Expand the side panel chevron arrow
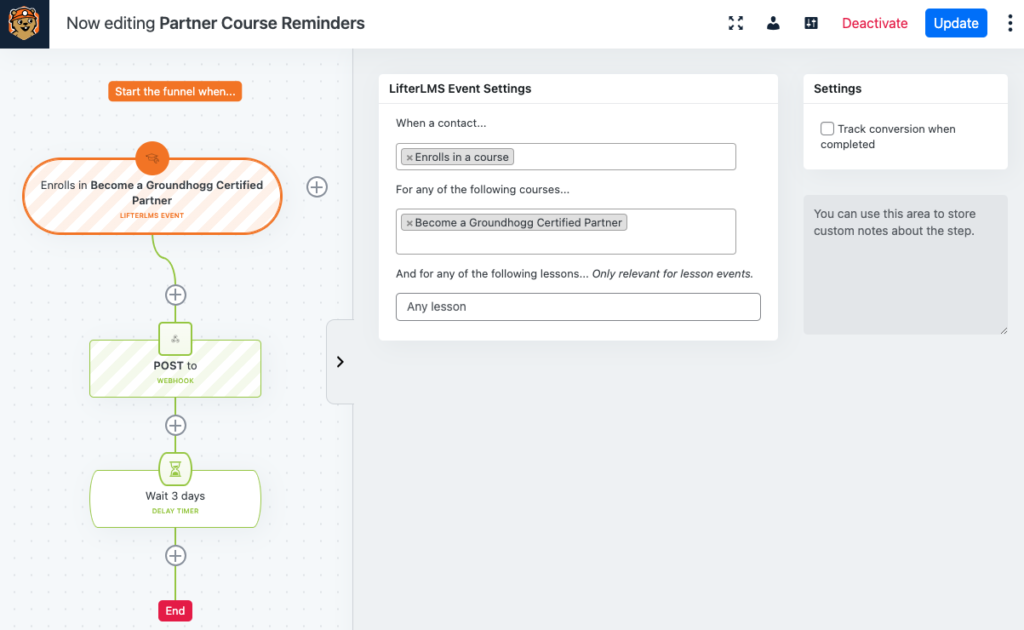Screen dimensions: 1024x630 click(x=340, y=362)
